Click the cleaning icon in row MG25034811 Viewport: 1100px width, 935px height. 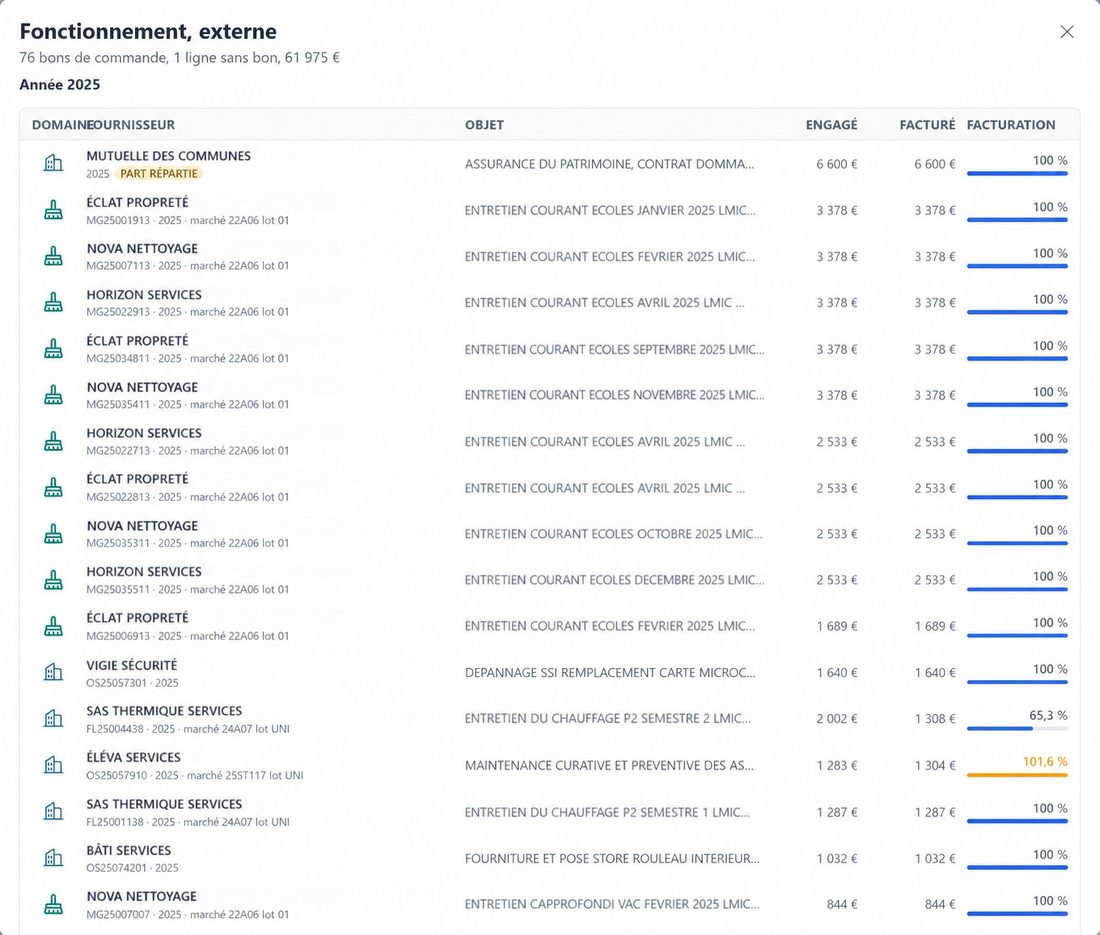tap(53, 349)
